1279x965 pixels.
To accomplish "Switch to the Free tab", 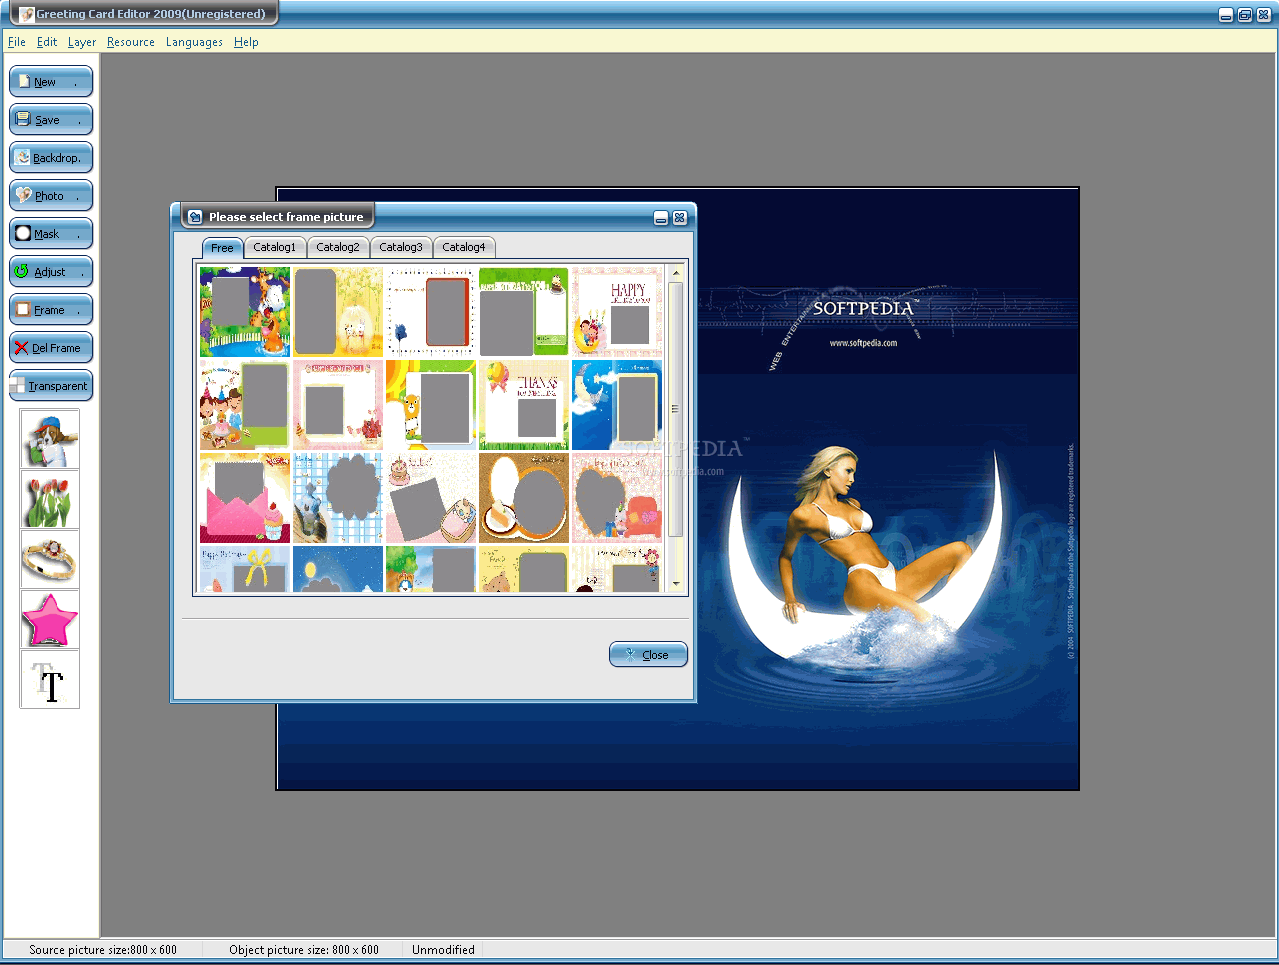I will [x=222, y=248].
